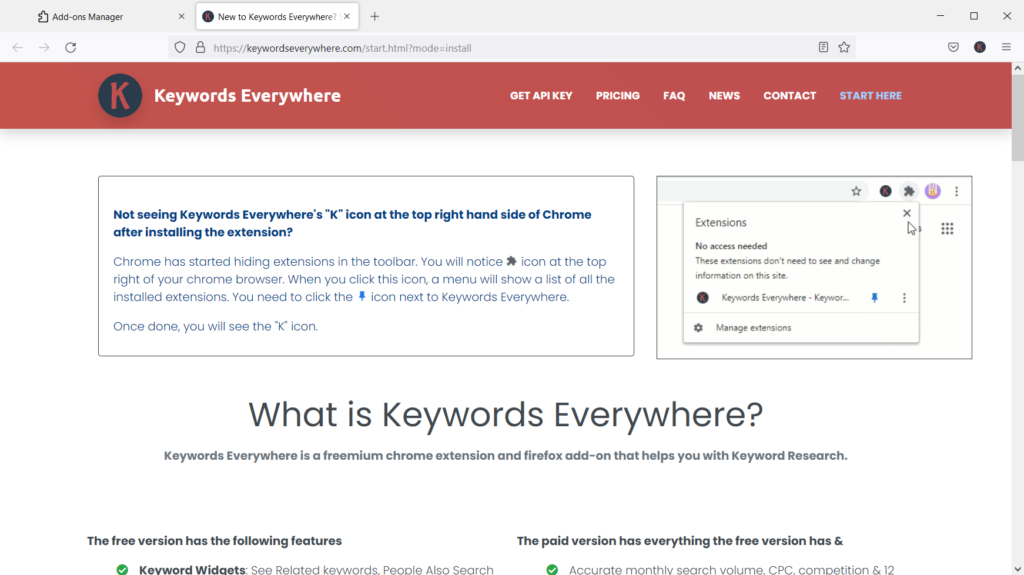This screenshot has height=575, width=1024.
Task: Click the Chrome extensions popup screenshot image
Action: [814, 267]
